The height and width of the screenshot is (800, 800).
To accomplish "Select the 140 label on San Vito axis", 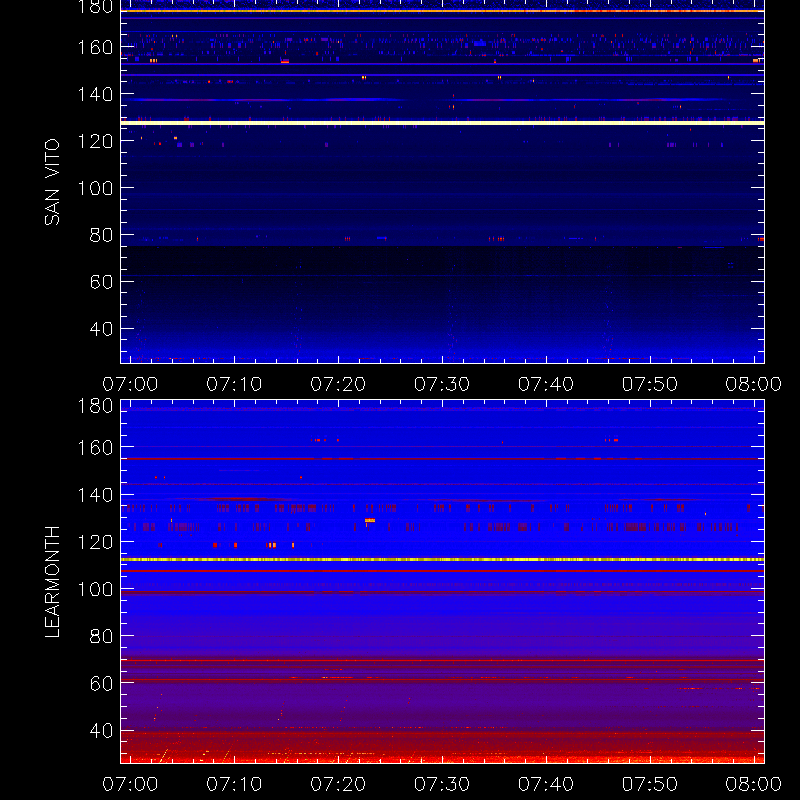I will pos(95,94).
